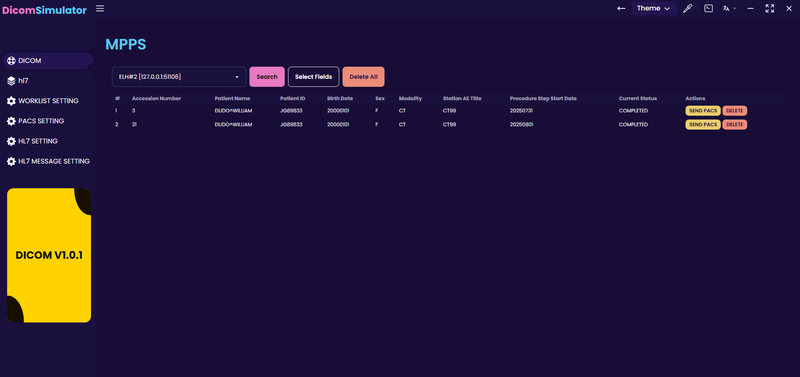Click the Current Status column header

tap(638, 98)
